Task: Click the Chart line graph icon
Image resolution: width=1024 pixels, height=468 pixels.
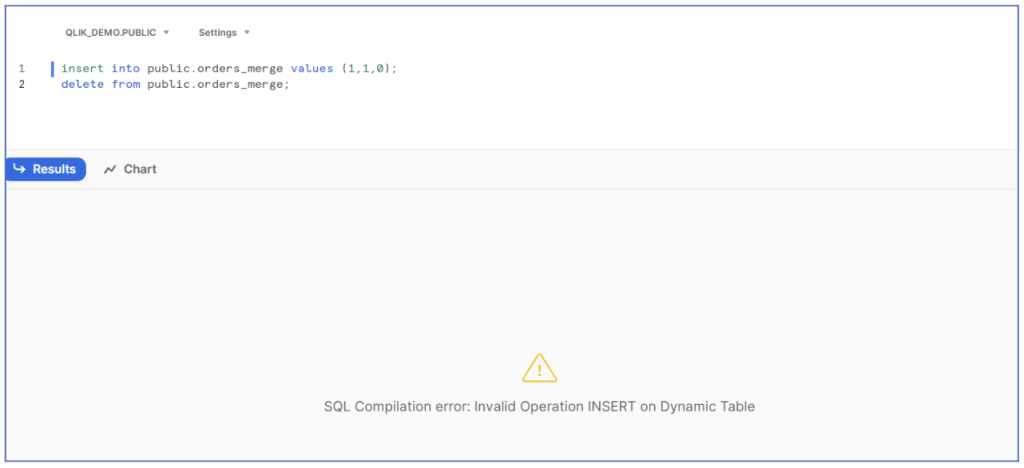Action: (x=110, y=169)
